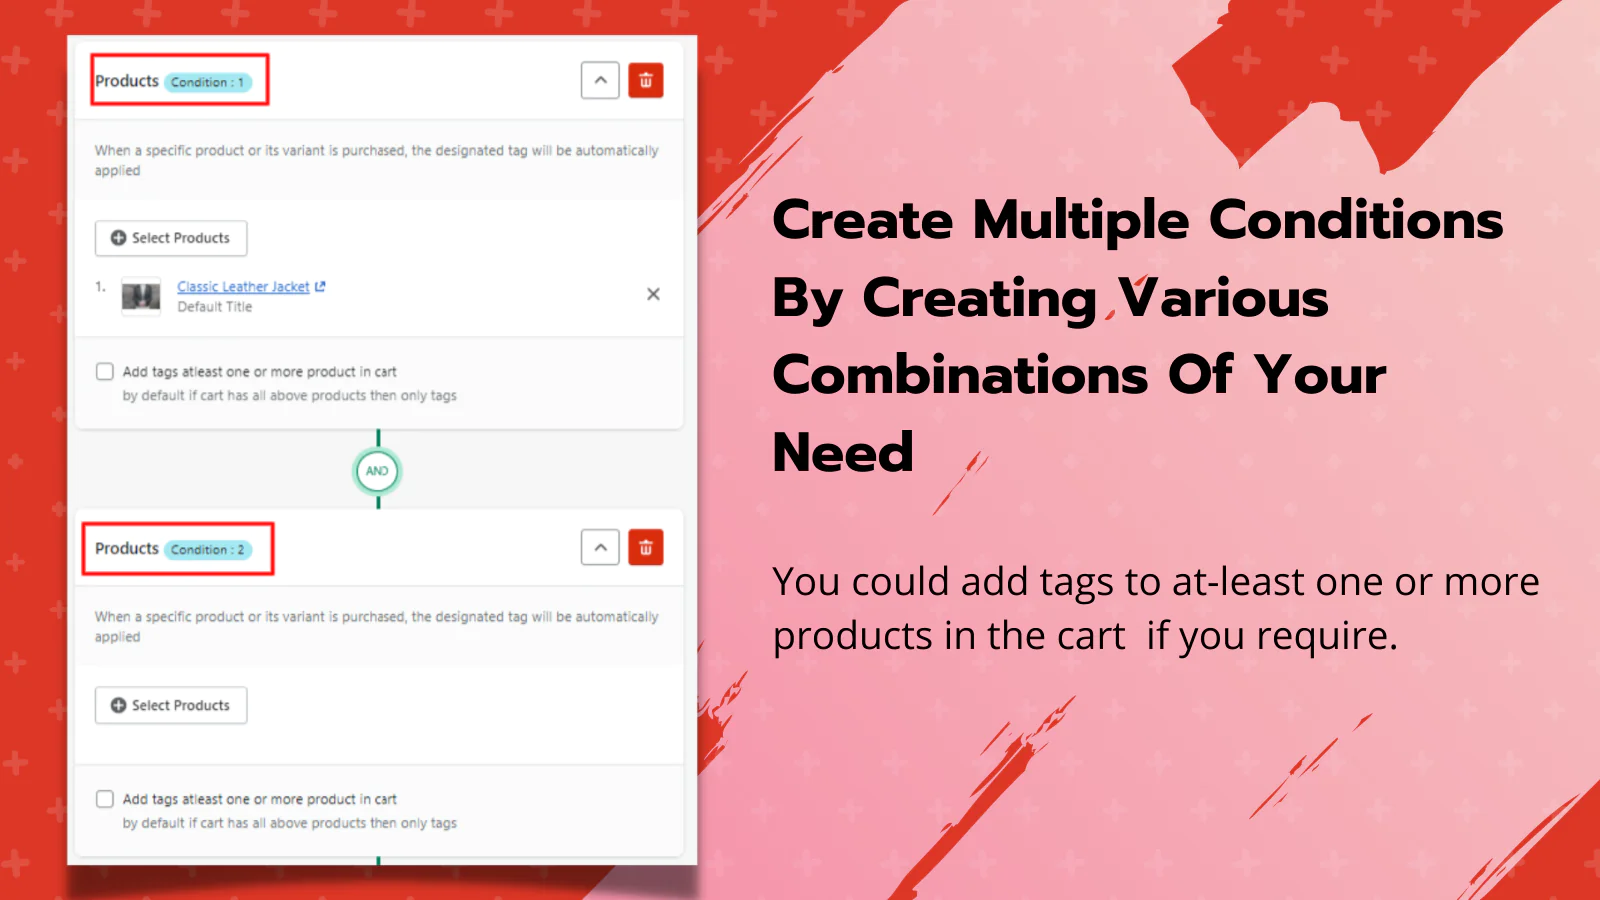Click the plus icon in second Select Products button

(x=118, y=705)
